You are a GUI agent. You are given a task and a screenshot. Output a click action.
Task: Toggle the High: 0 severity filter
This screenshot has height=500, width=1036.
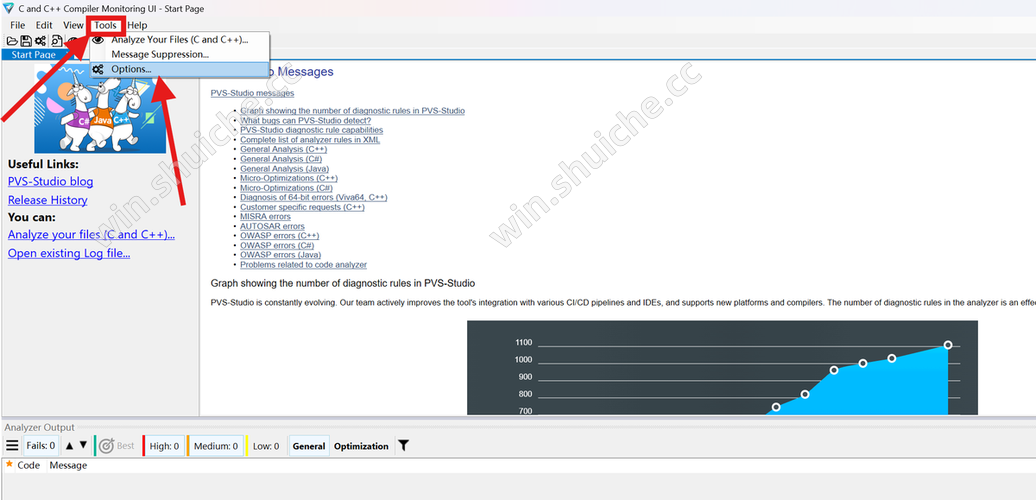pyautogui.click(x=164, y=446)
